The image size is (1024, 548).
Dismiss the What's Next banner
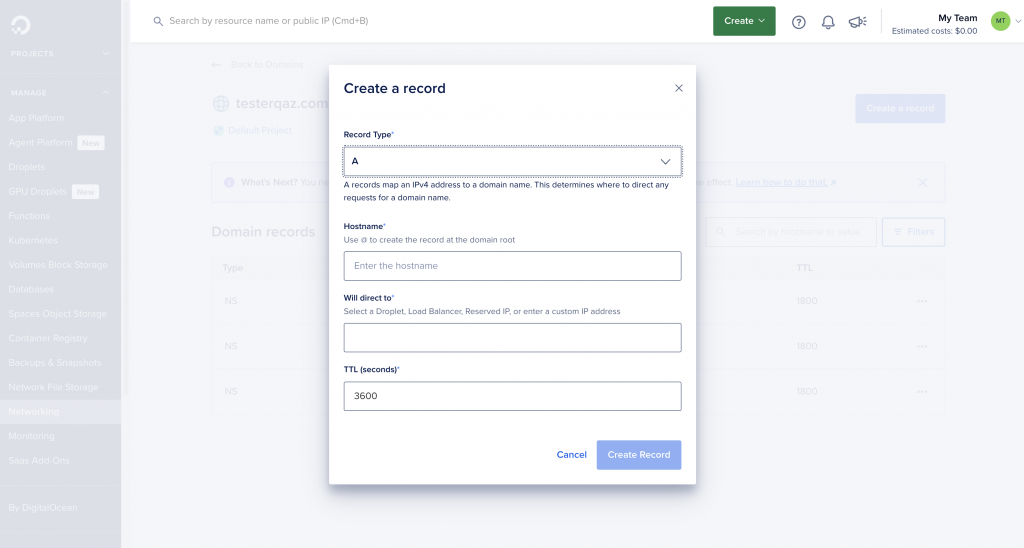(x=922, y=183)
